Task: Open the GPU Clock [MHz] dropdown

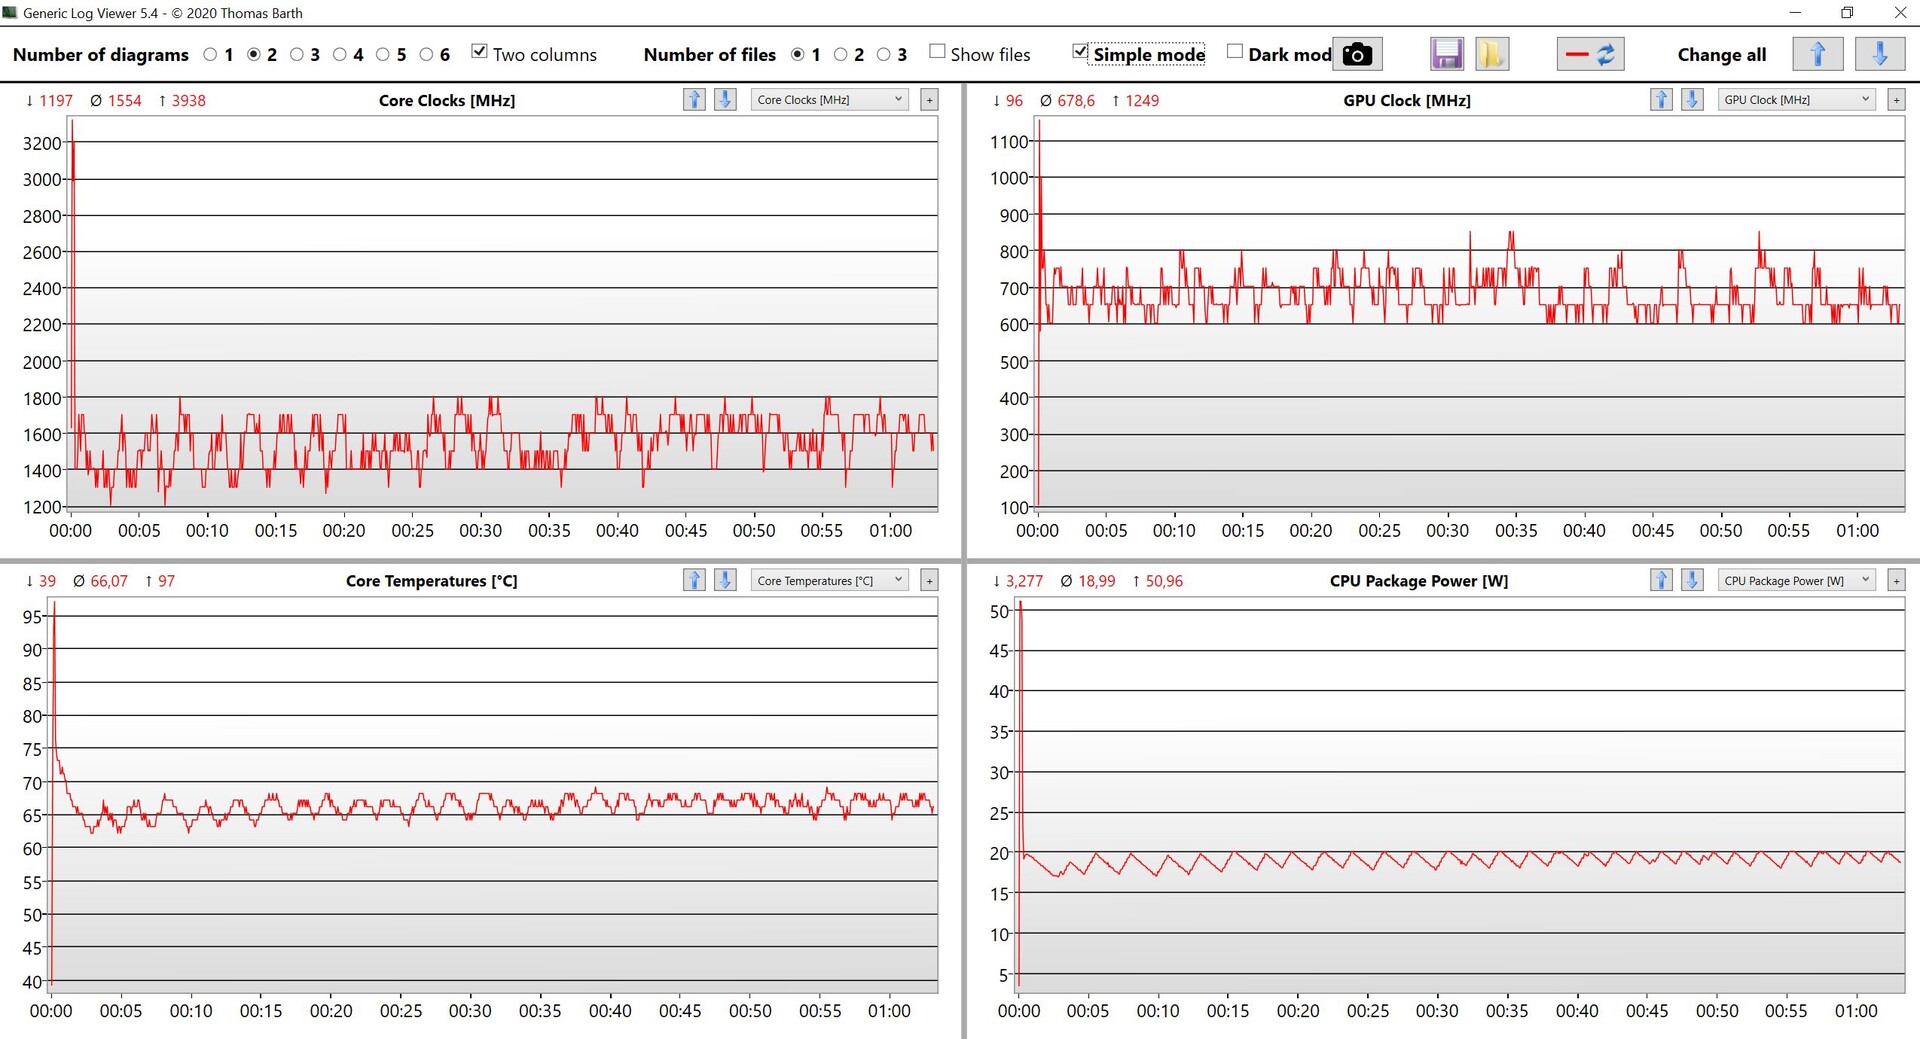Action: (1796, 100)
